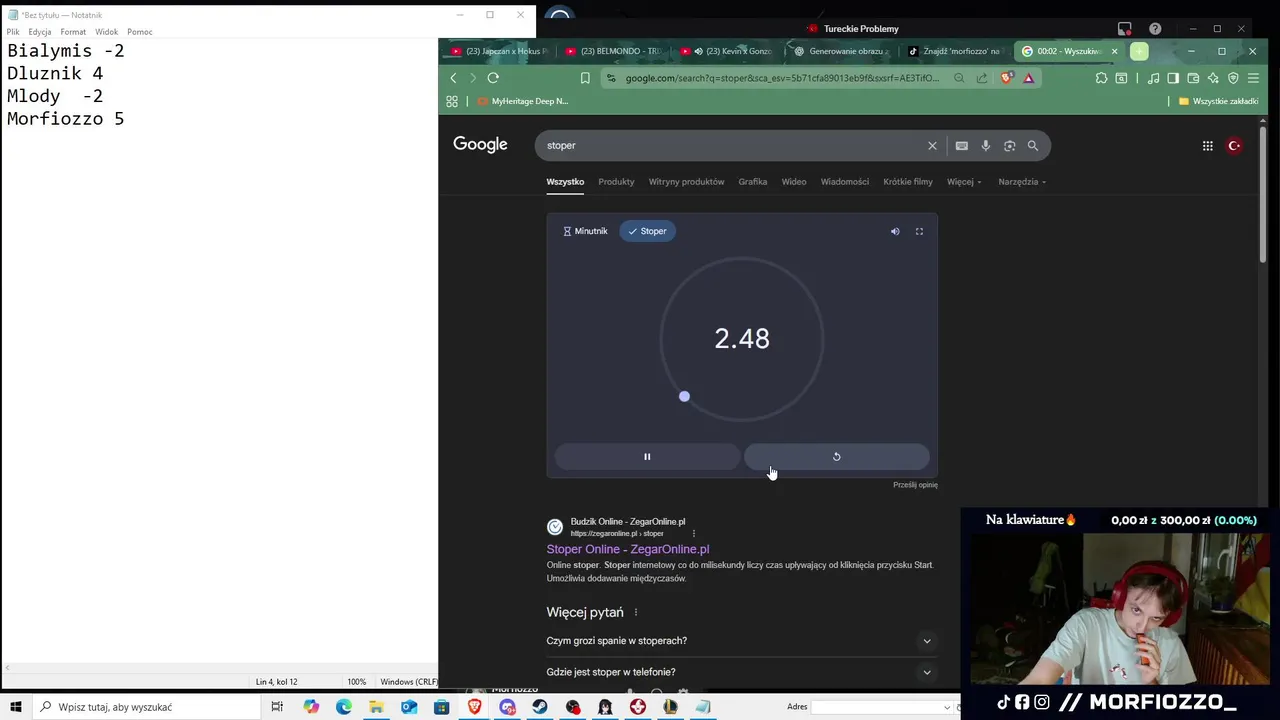1280x720 pixels.
Task: Open options for the ZegarOnline result
Action: coord(694,533)
